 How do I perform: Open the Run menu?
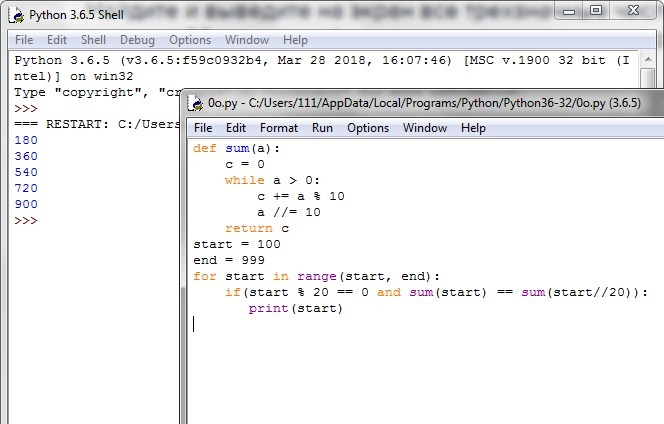pyautogui.click(x=322, y=128)
